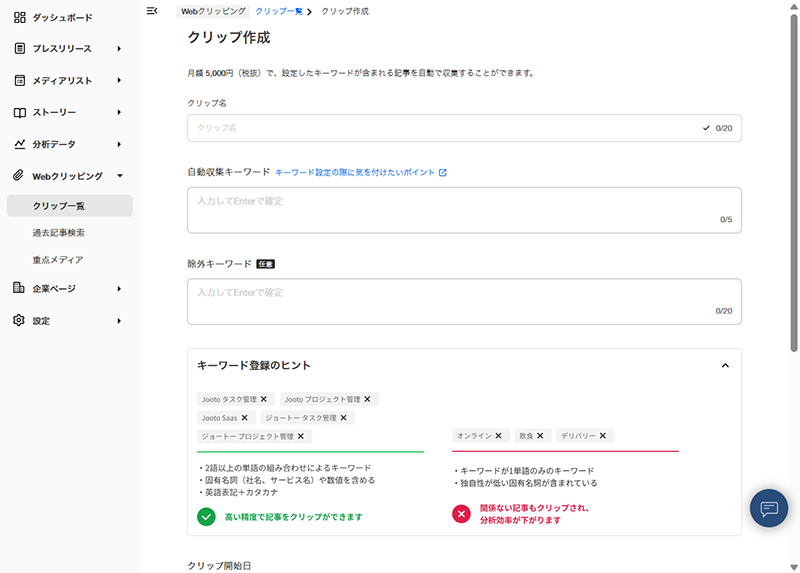Click the 任意 badge next to 除外キーワード
The image size is (800, 573).
pyautogui.click(x=265, y=264)
